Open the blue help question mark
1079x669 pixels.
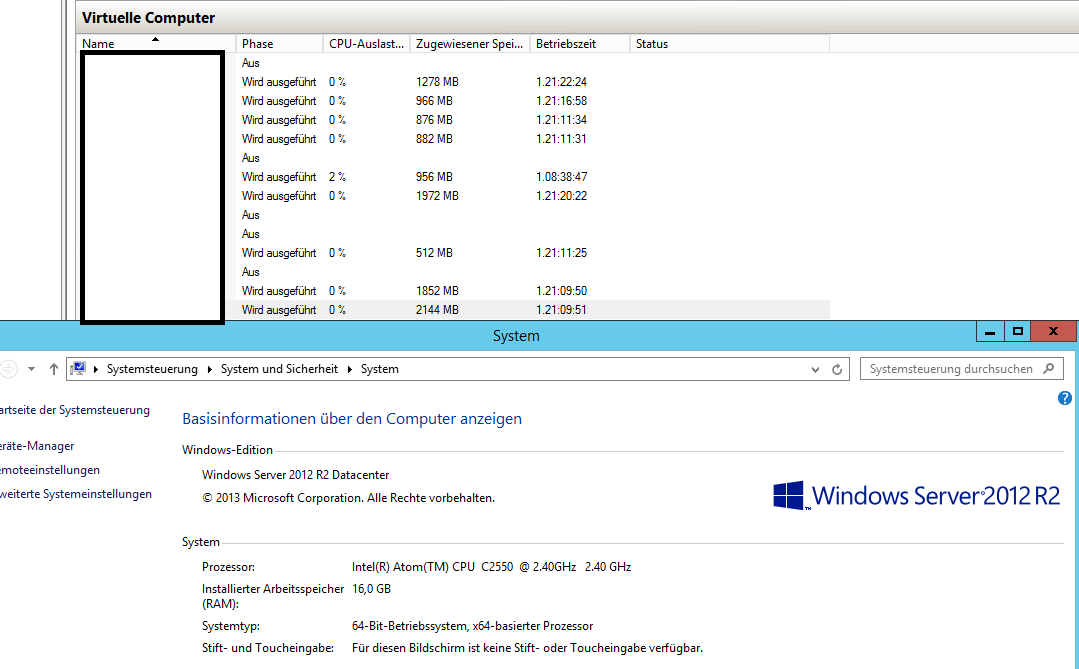pos(1065,398)
